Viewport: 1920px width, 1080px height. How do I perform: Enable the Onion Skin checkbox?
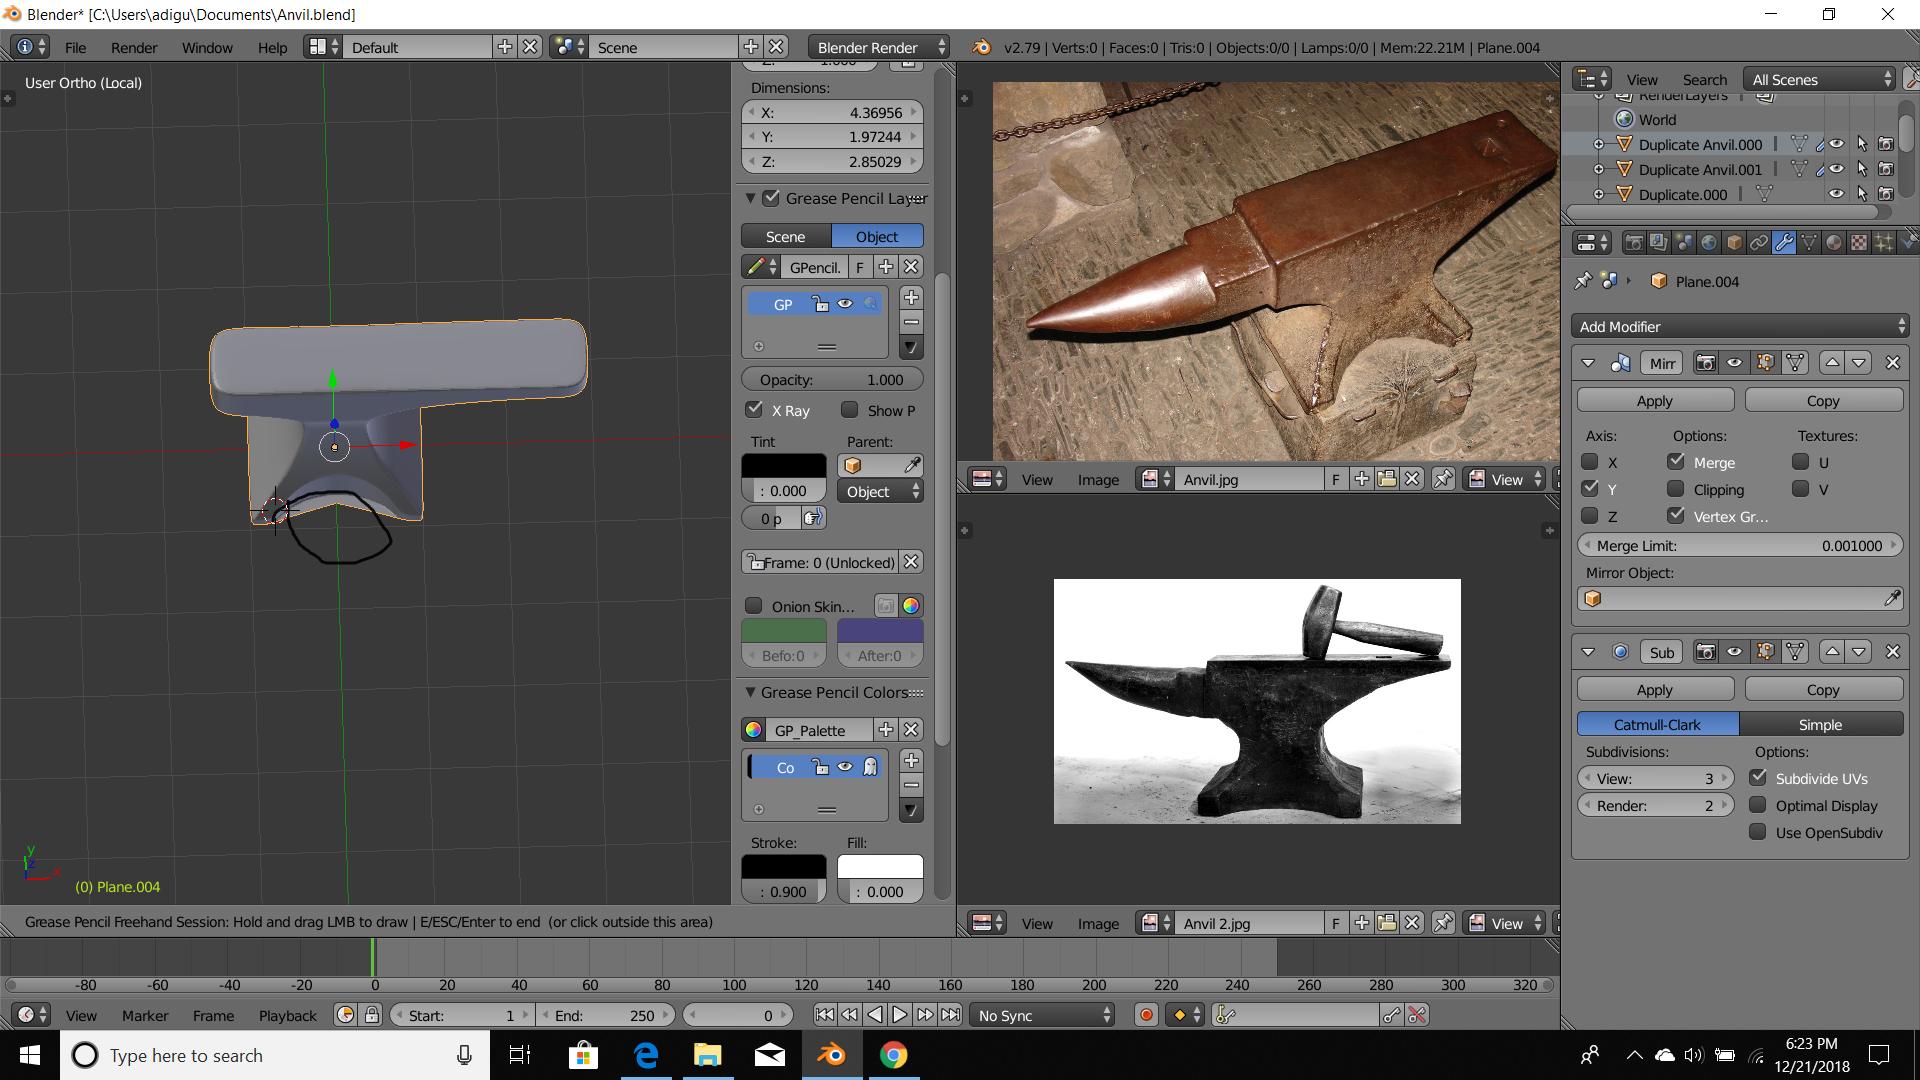(754, 606)
